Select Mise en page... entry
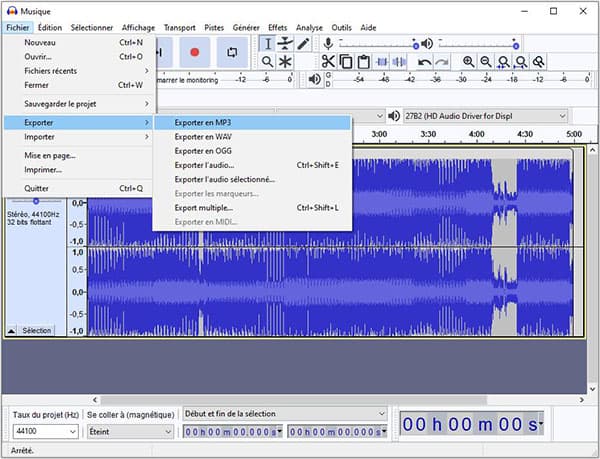The image size is (600, 459). click(x=78, y=155)
